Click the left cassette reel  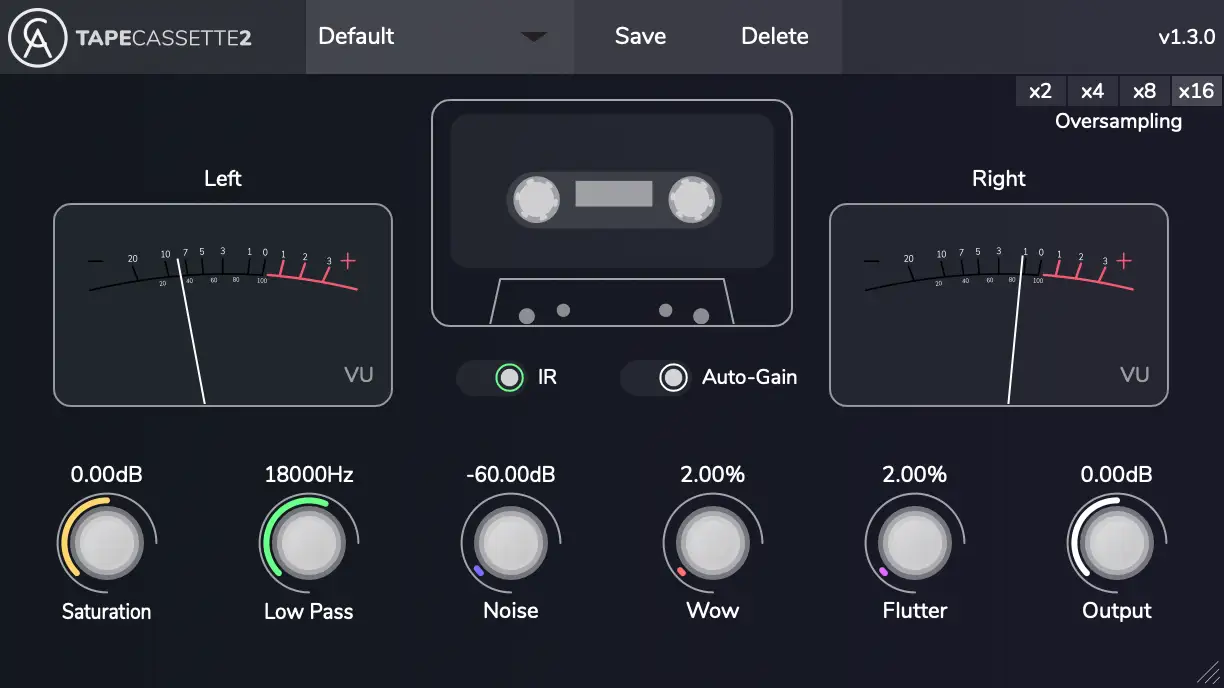(537, 201)
